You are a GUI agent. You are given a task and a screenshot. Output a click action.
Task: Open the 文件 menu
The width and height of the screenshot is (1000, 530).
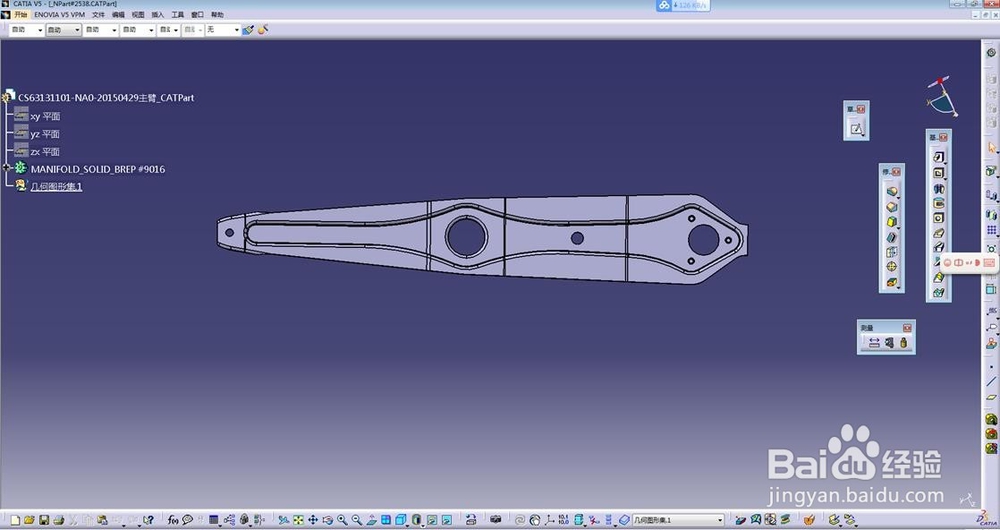point(98,15)
